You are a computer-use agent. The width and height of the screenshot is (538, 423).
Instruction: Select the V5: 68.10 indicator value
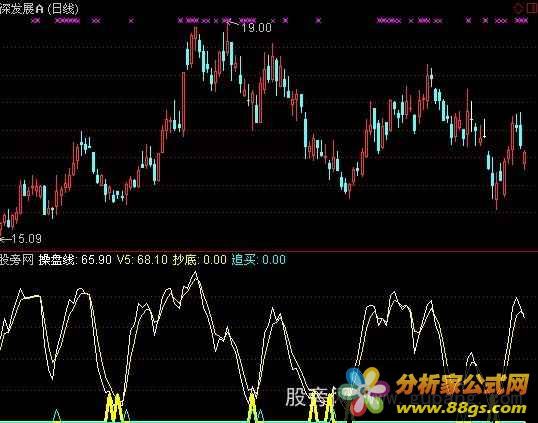click(142, 260)
